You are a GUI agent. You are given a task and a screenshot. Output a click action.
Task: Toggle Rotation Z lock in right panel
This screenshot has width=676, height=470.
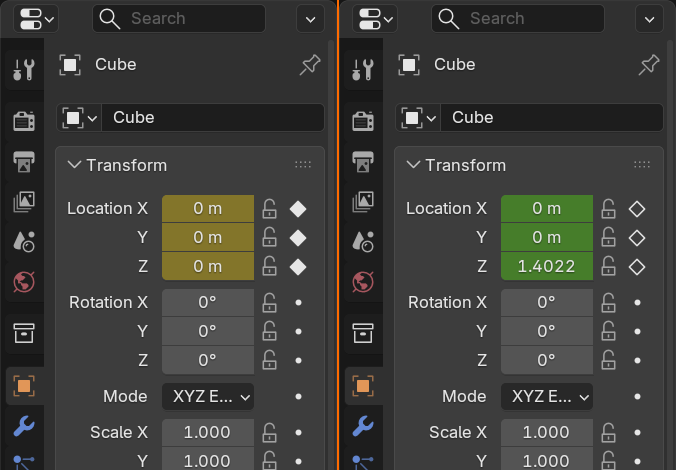pyautogui.click(x=608, y=360)
